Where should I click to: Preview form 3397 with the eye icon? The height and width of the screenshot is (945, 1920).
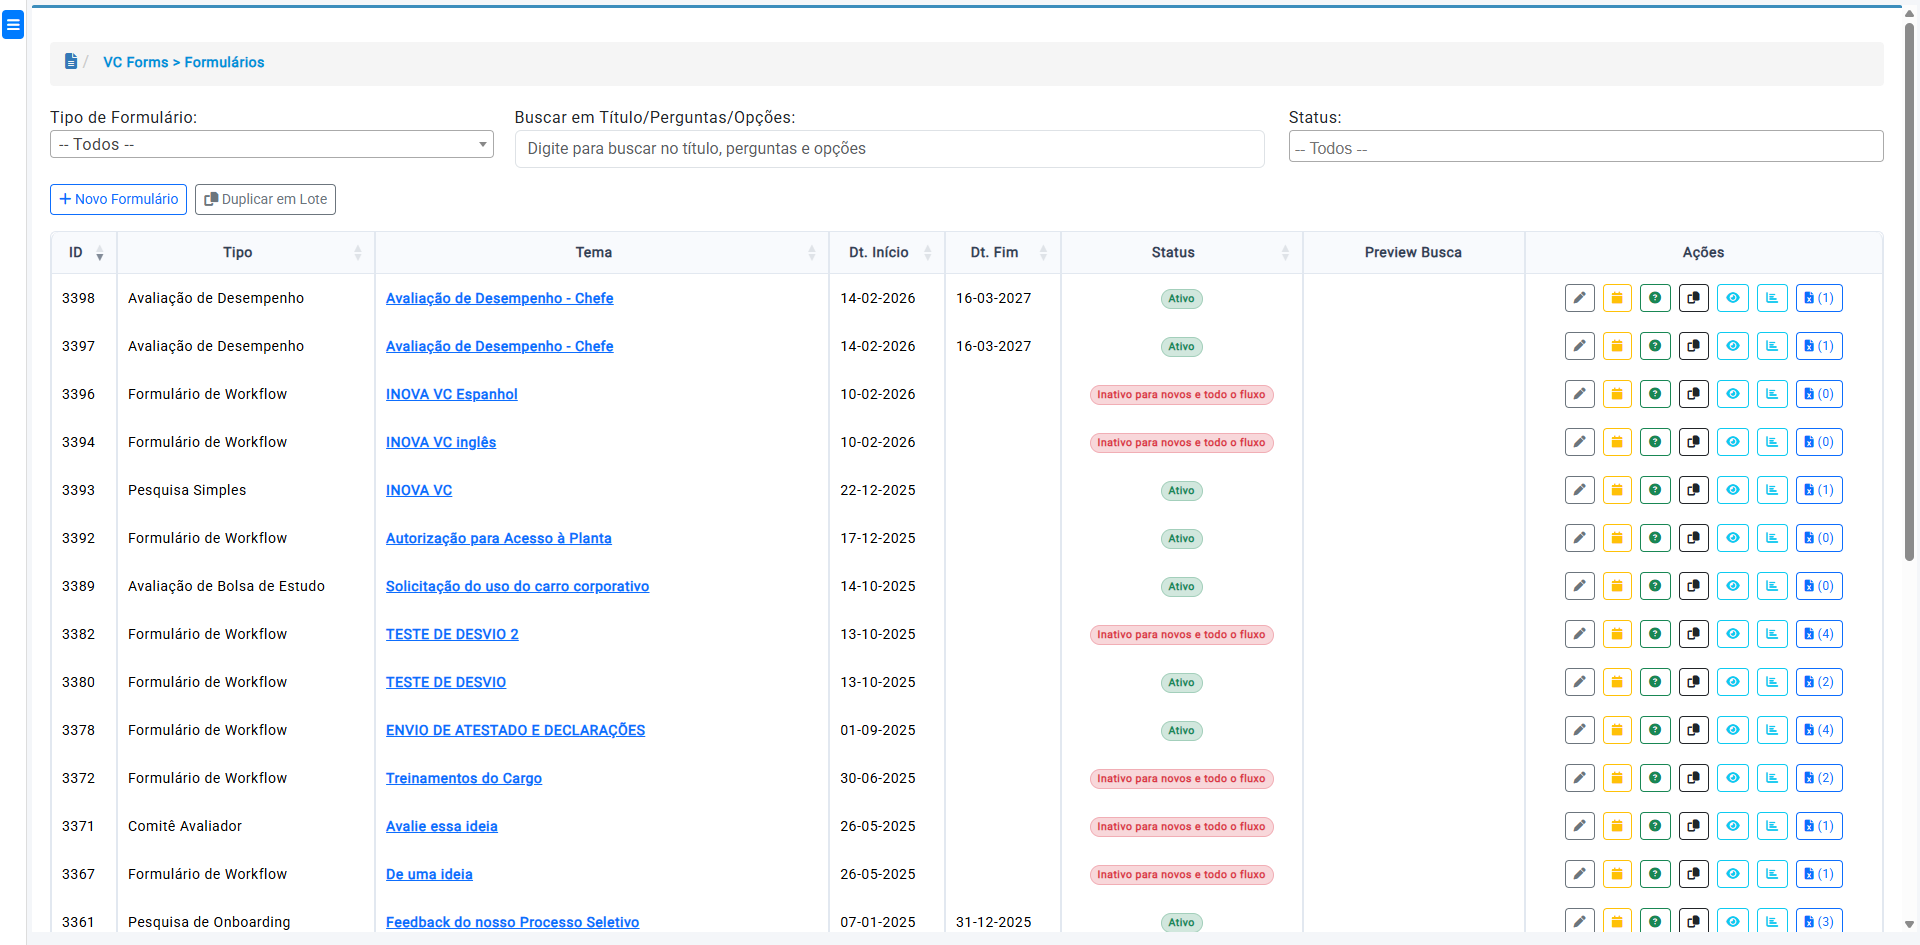click(x=1732, y=346)
